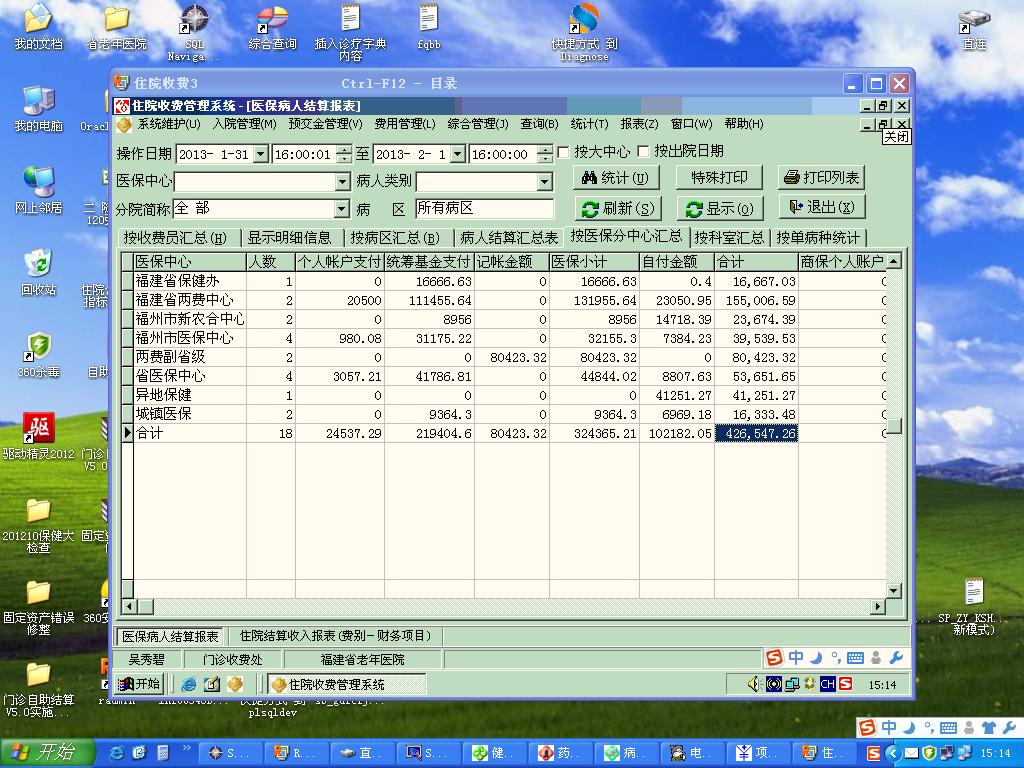Open 201210保健大检查 folder
The image size is (1024, 768).
(39, 526)
